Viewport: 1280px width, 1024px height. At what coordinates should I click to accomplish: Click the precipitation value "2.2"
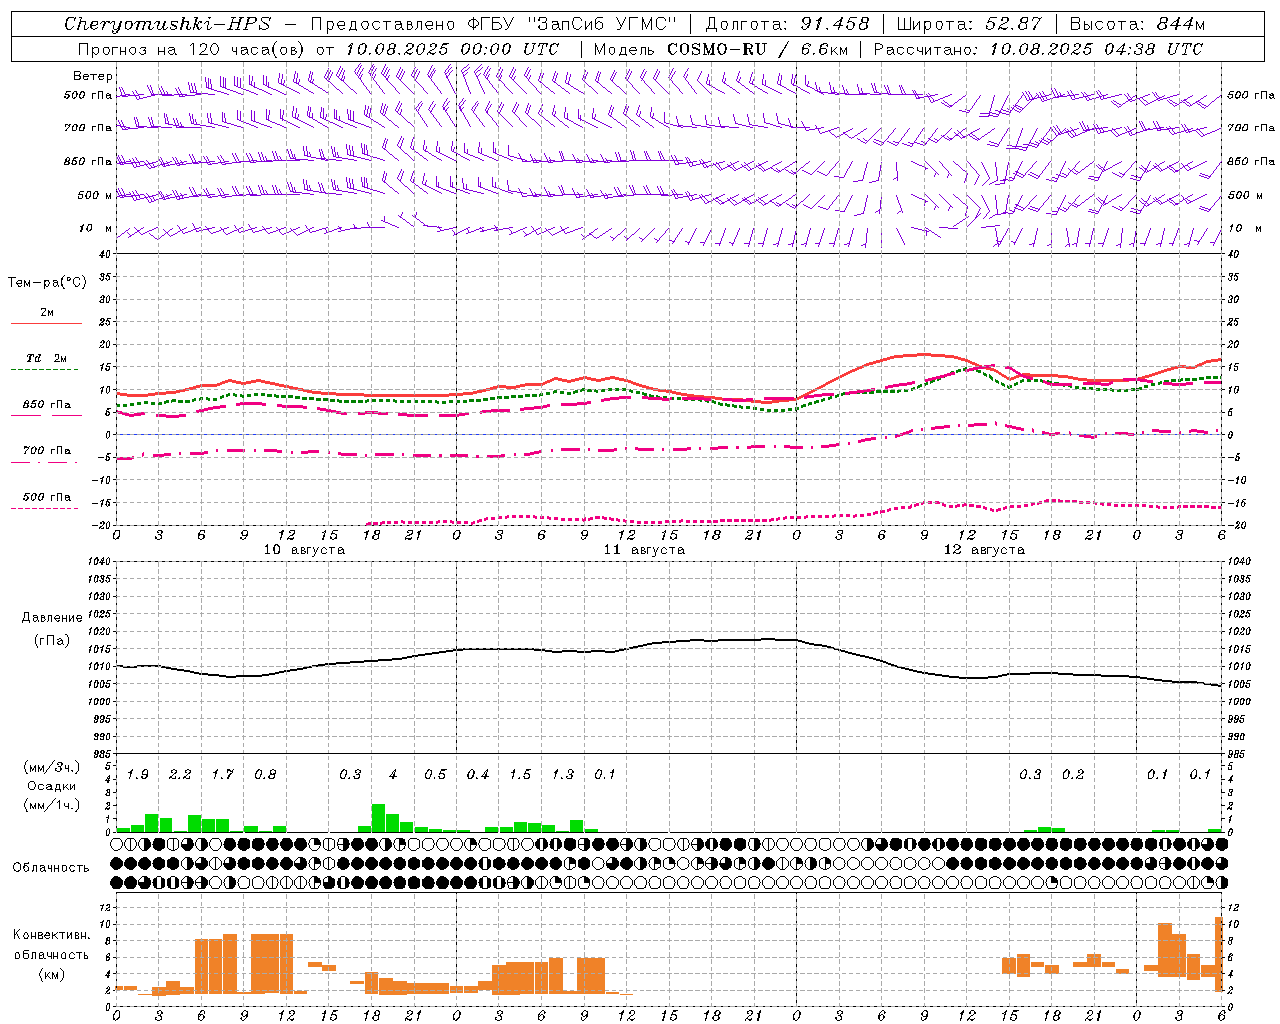pyautogui.click(x=180, y=774)
